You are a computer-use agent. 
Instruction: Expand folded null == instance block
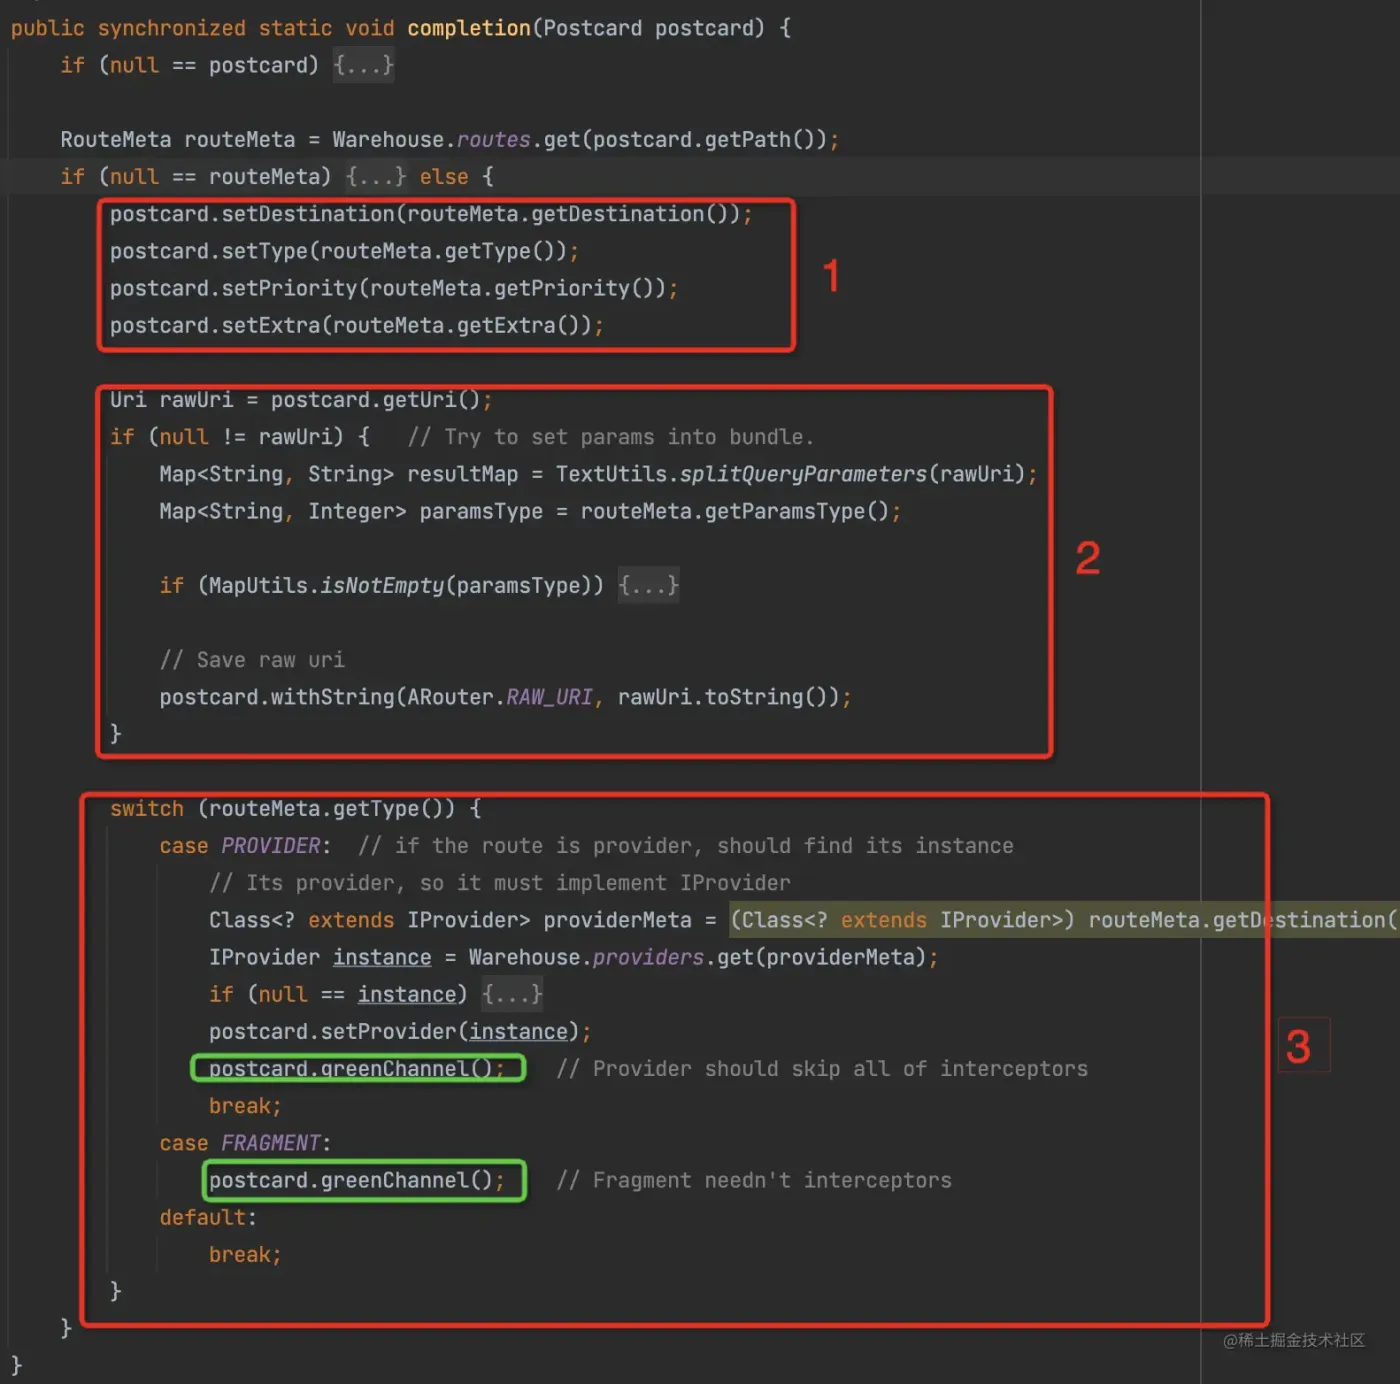click(512, 995)
